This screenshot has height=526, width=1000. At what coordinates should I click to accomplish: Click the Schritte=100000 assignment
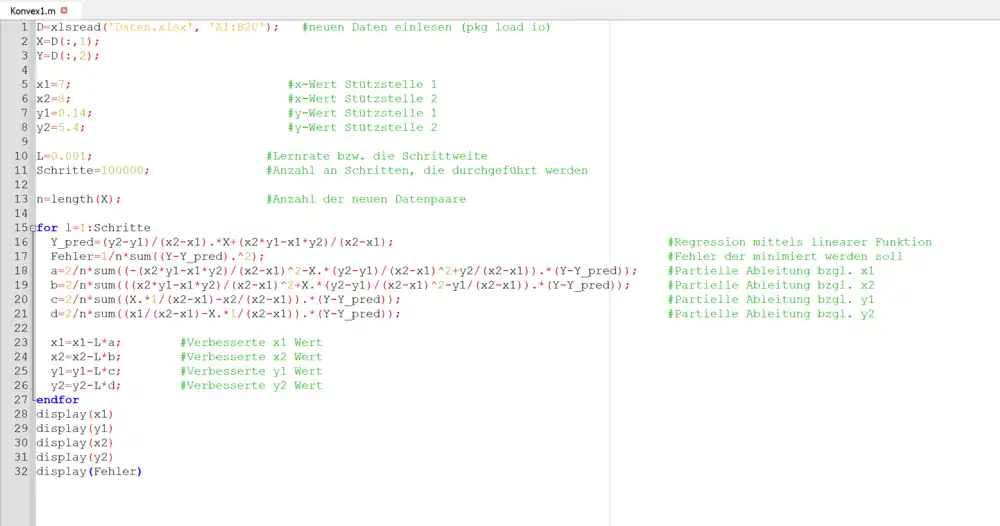coord(92,170)
